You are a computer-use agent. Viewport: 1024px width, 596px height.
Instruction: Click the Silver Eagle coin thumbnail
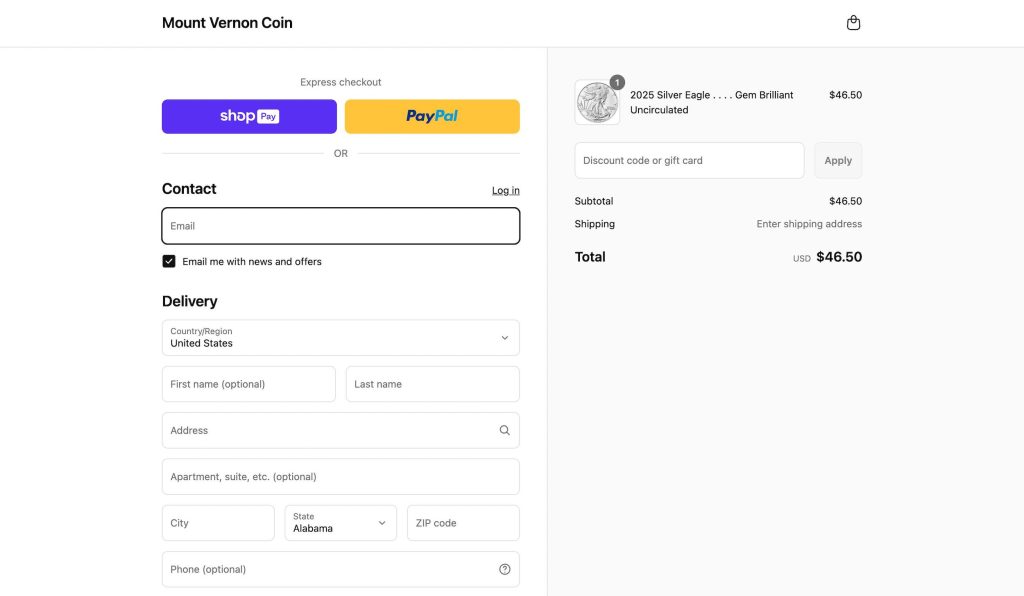pos(597,103)
